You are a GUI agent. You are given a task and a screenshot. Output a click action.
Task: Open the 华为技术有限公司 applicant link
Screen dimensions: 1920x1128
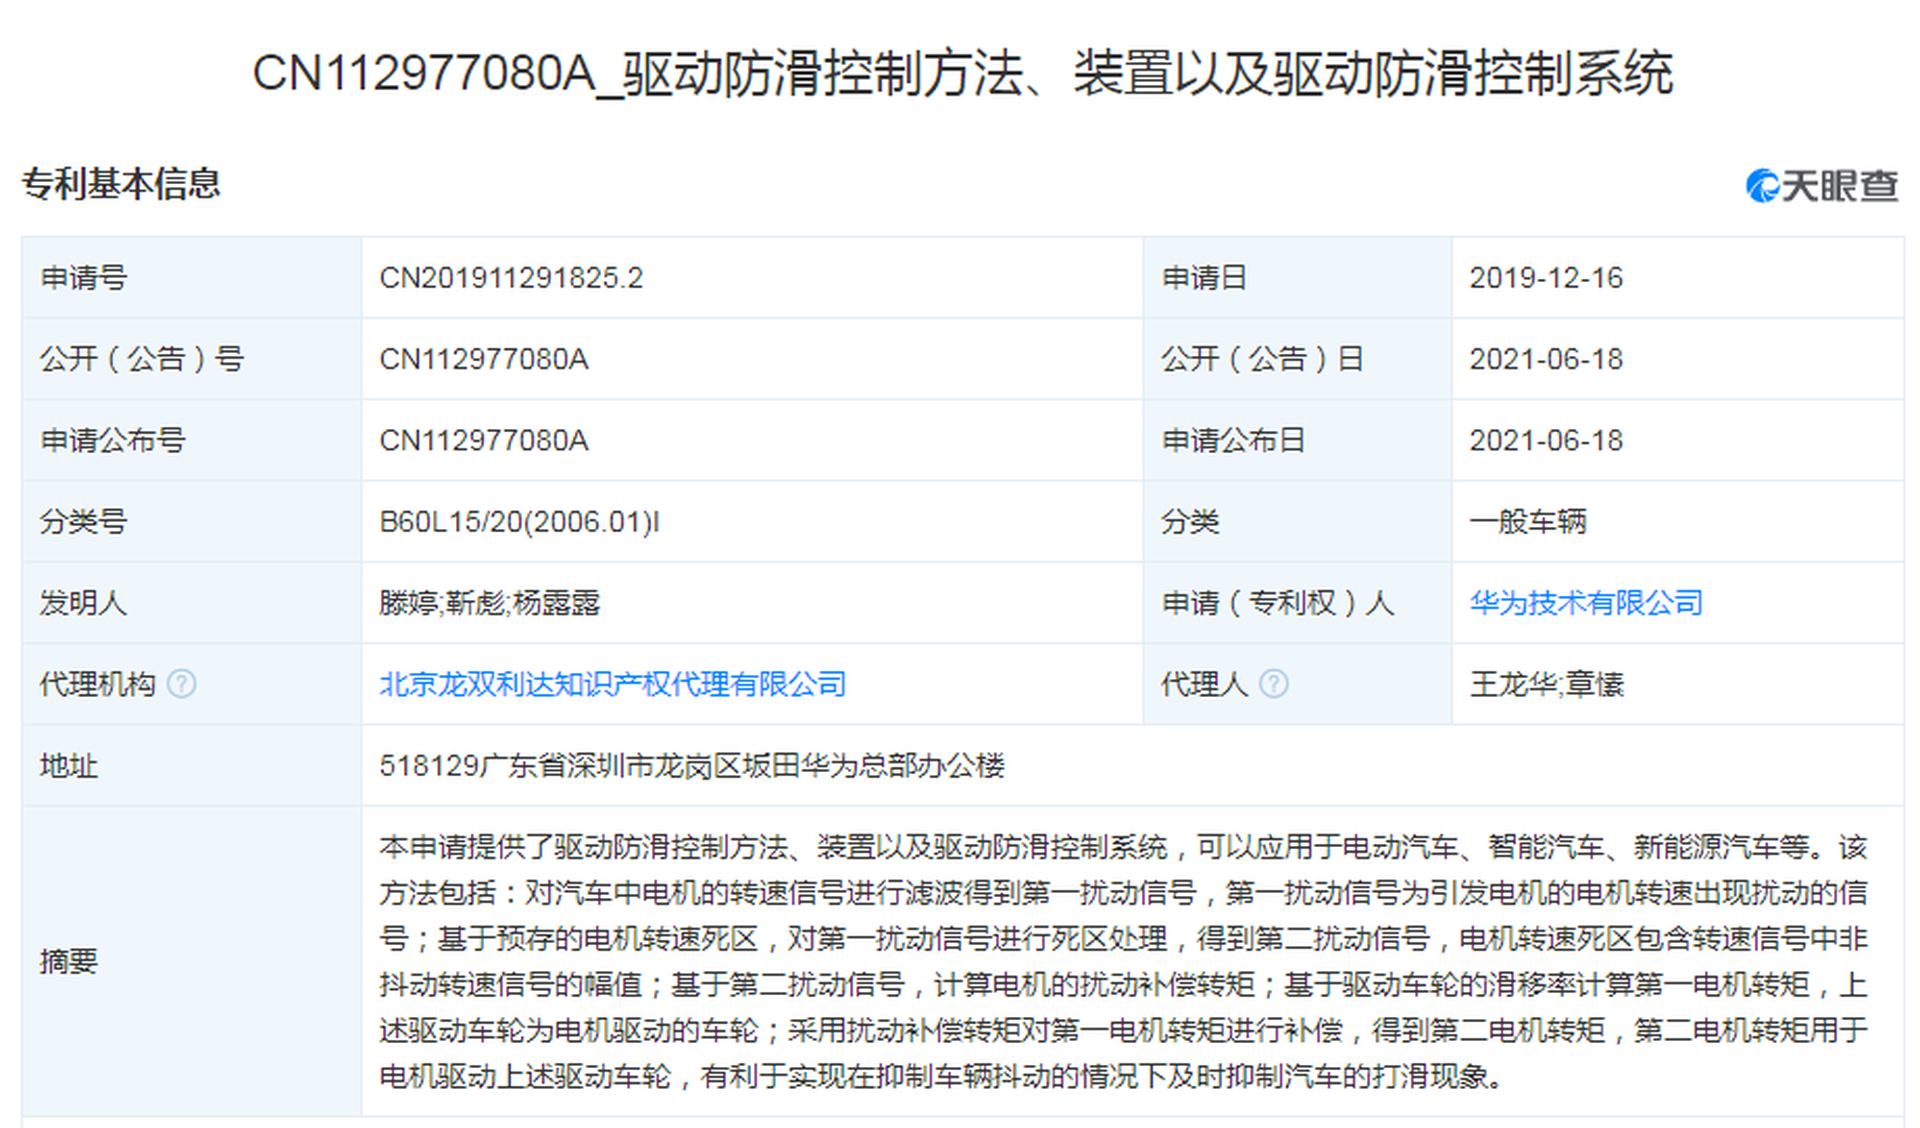tap(1585, 603)
